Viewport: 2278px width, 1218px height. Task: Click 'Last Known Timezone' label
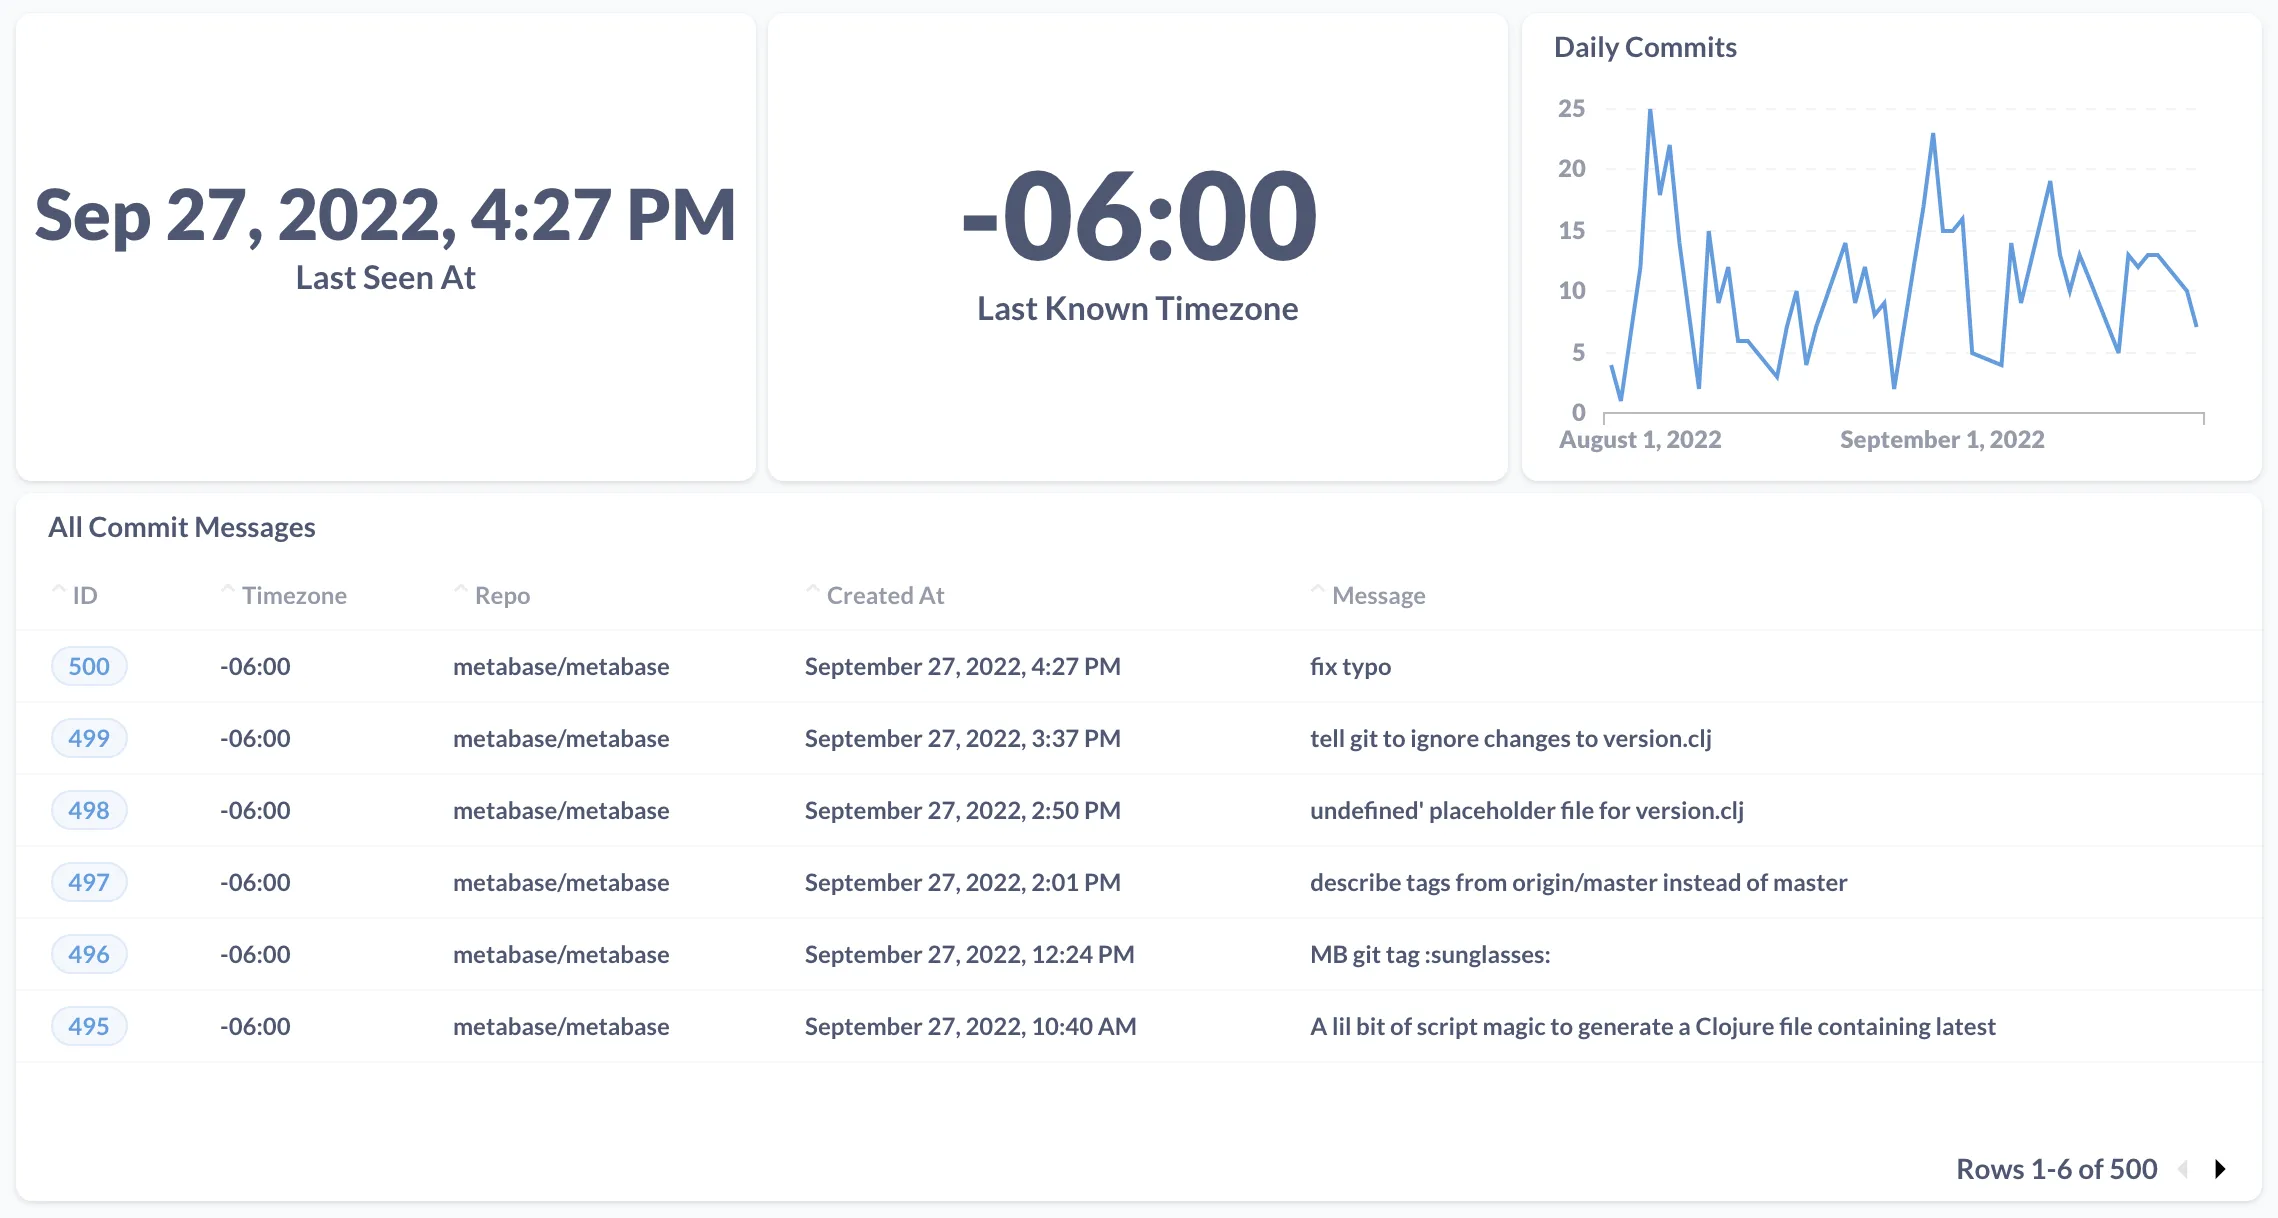1138,308
